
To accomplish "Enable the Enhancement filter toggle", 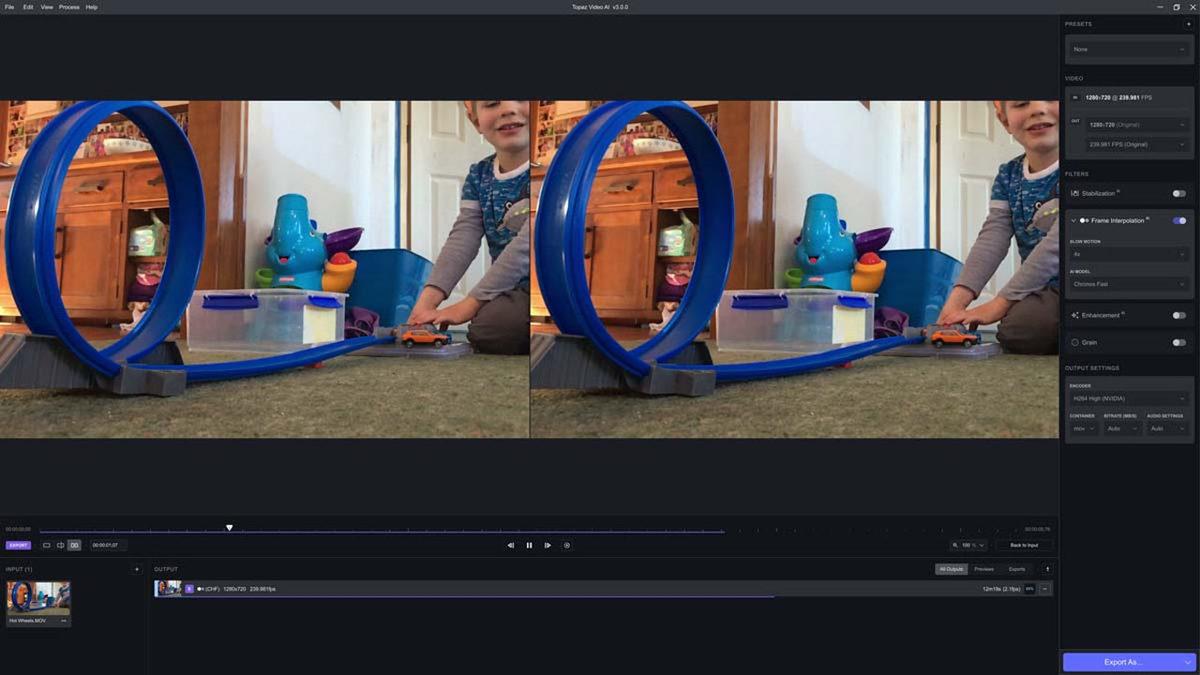I will tap(1178, 315).
